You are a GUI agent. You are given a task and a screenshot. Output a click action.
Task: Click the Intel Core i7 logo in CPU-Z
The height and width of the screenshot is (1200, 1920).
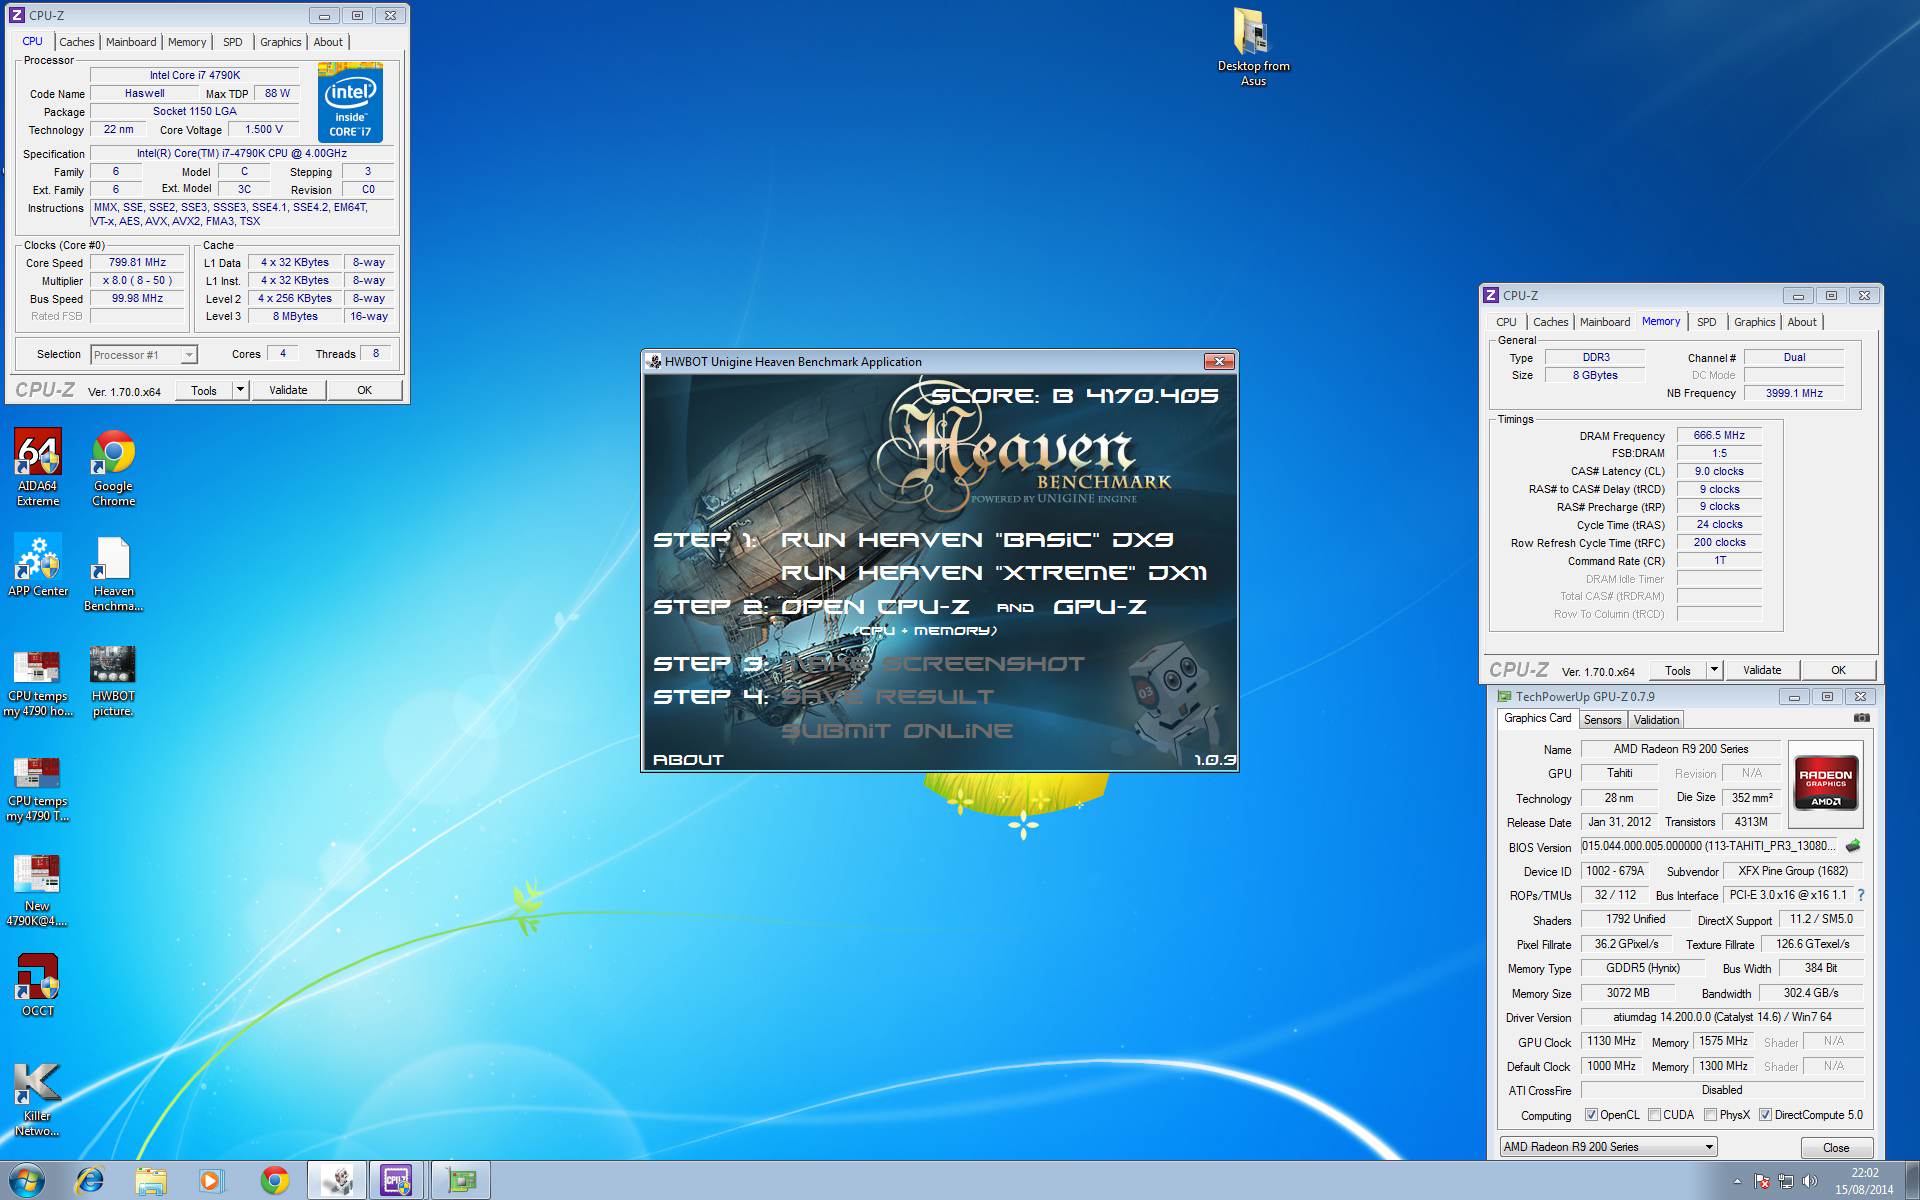coord(350,102)
